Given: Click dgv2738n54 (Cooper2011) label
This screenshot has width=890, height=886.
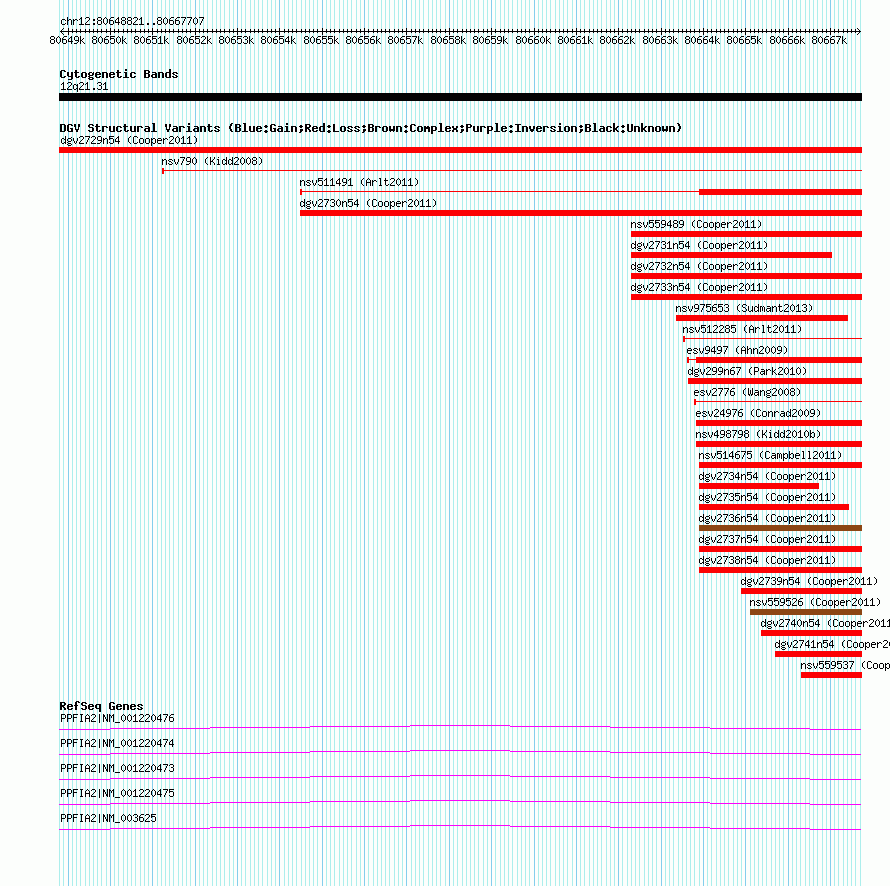Looking at the screenshot, I should coord(767,560).
